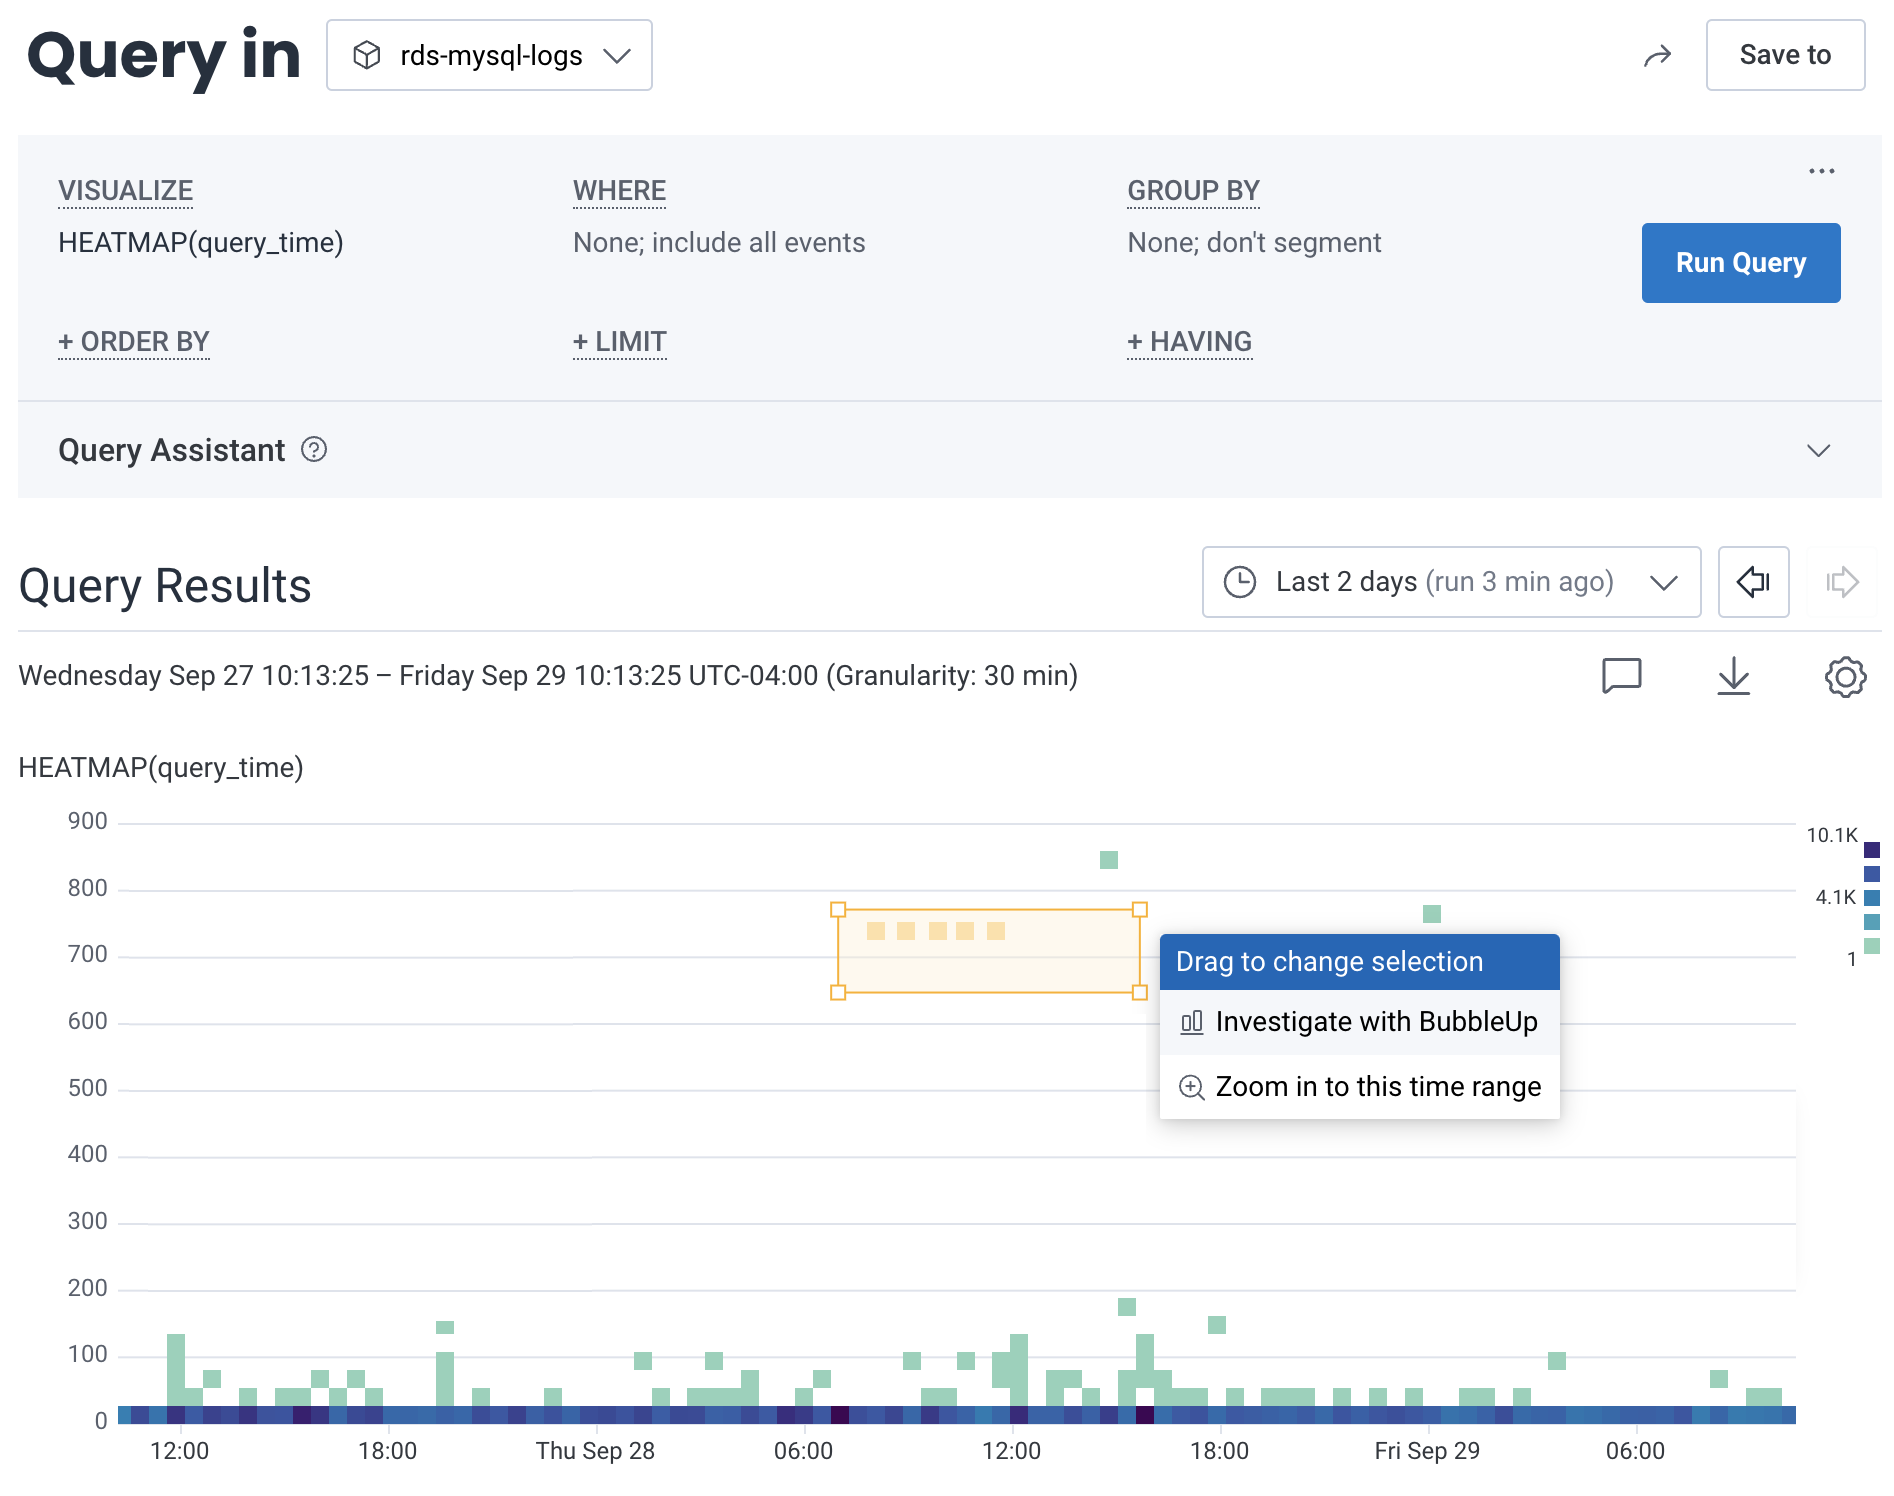Add a LIMIT clause to the query
1894x1496 pixels.
[x=619, y=341]
